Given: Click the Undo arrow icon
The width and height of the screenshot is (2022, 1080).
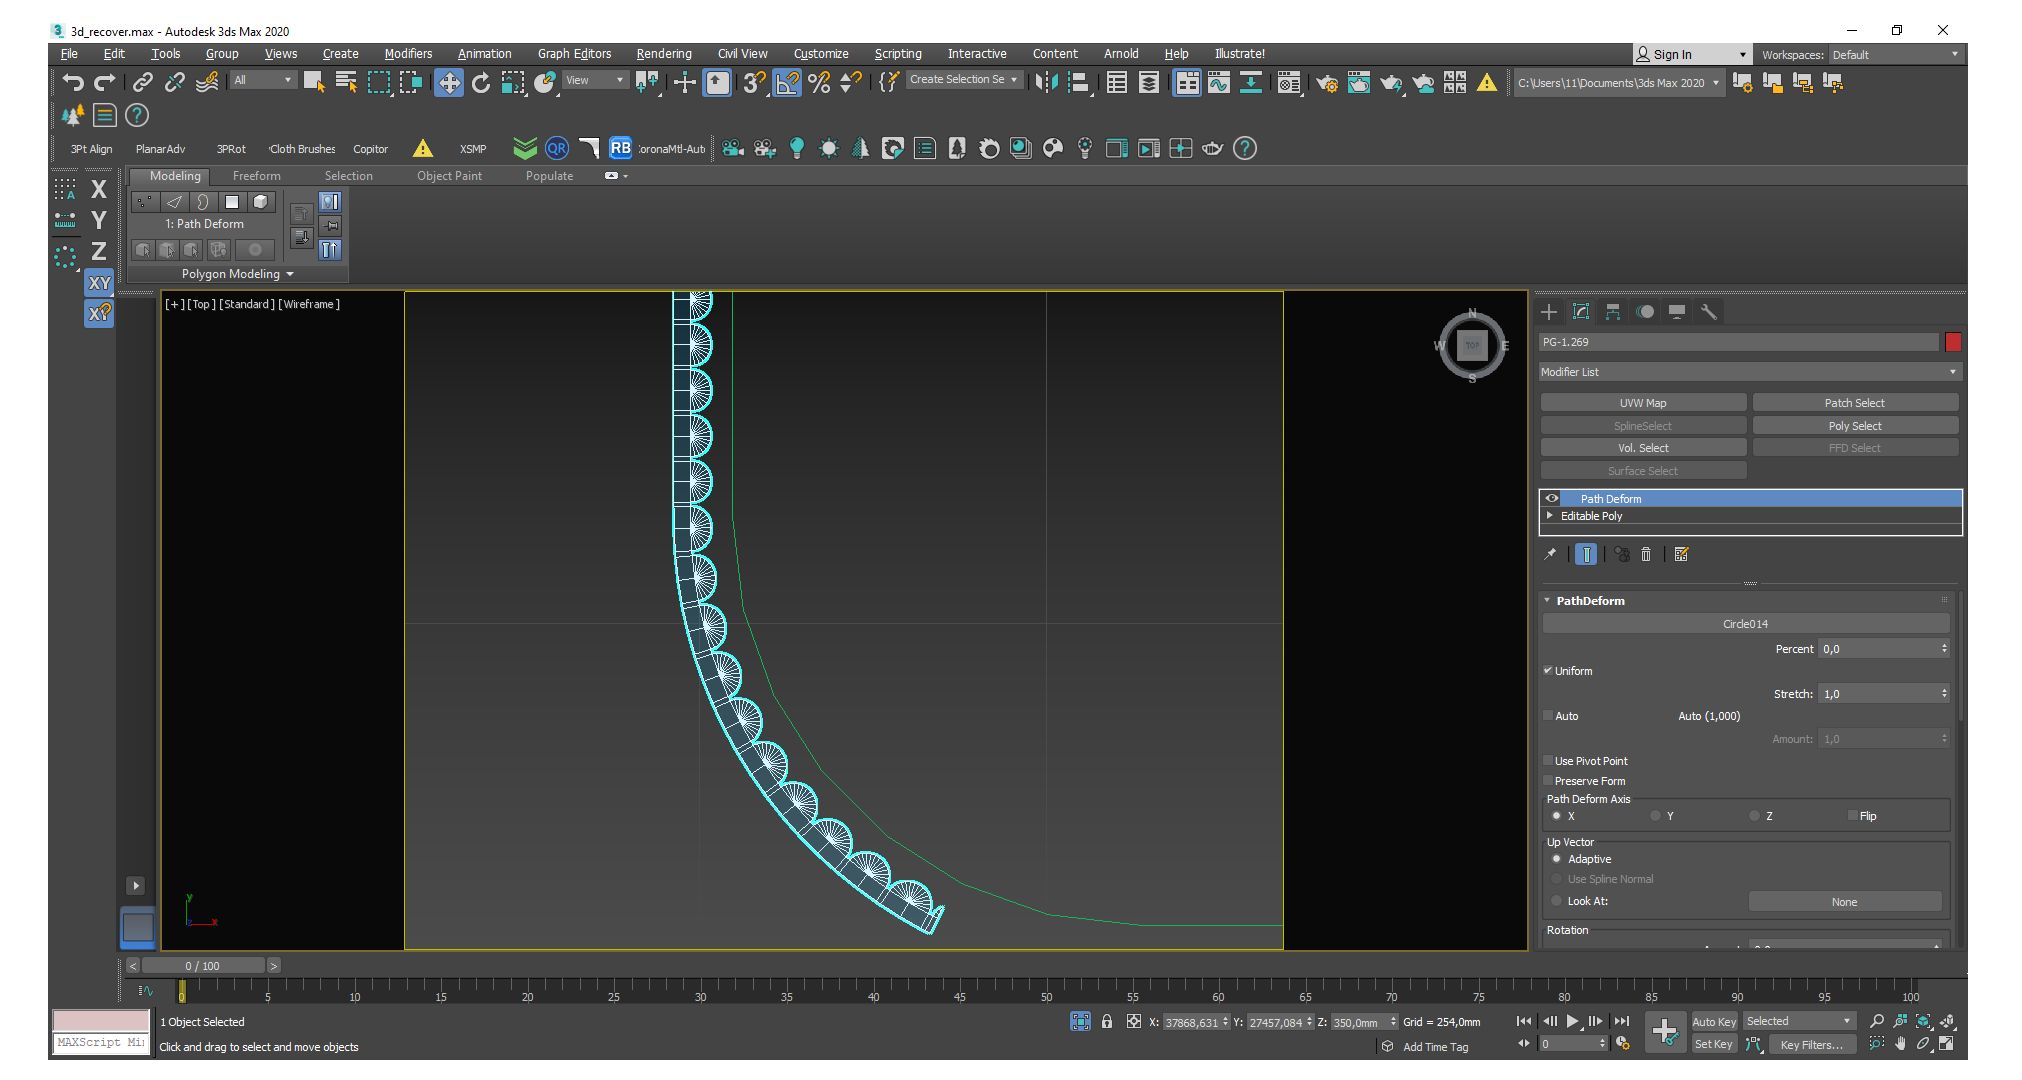Looking at the screenshot, I should pyautogui.click(x=72, y=83).
